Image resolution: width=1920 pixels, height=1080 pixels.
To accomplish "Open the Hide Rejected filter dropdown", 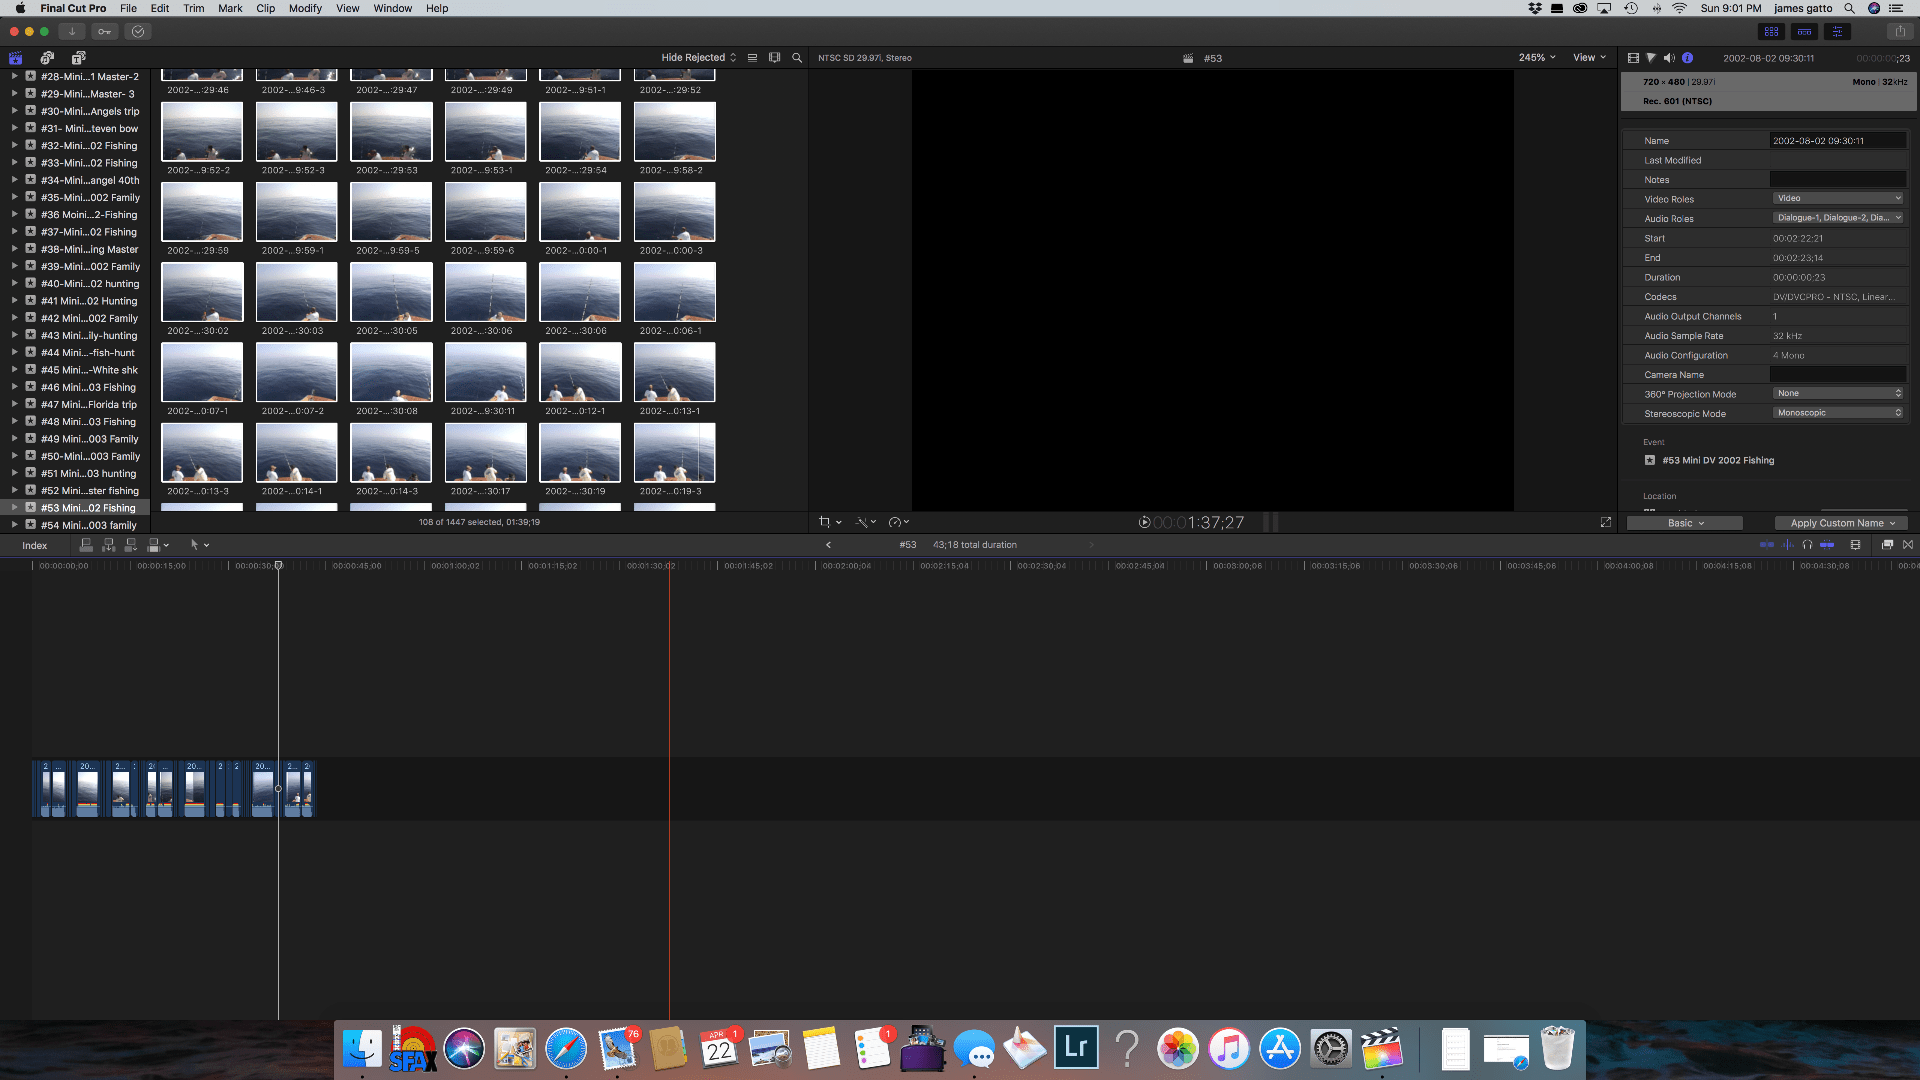I will click(697, 57).
